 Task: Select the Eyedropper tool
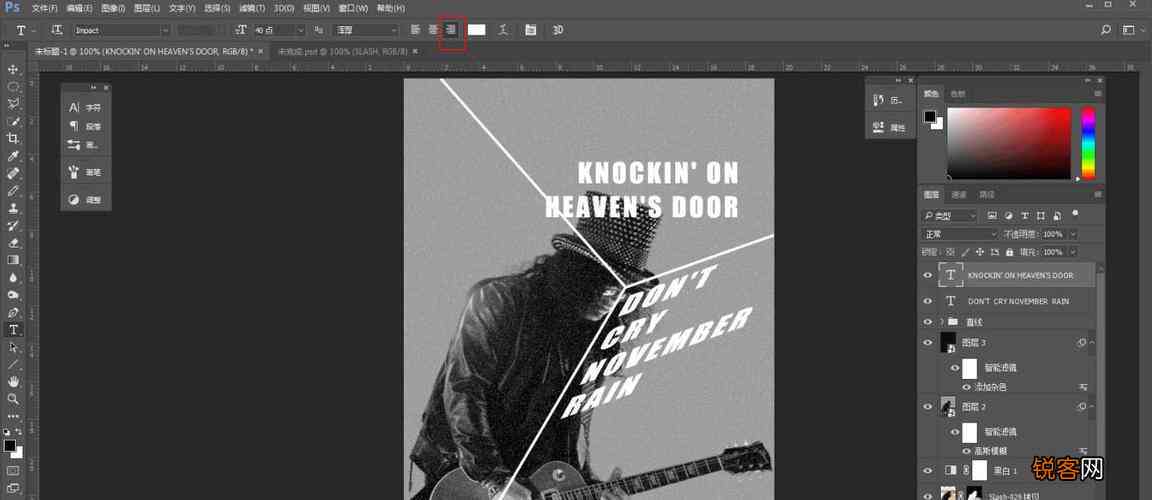tap(12, 156)
